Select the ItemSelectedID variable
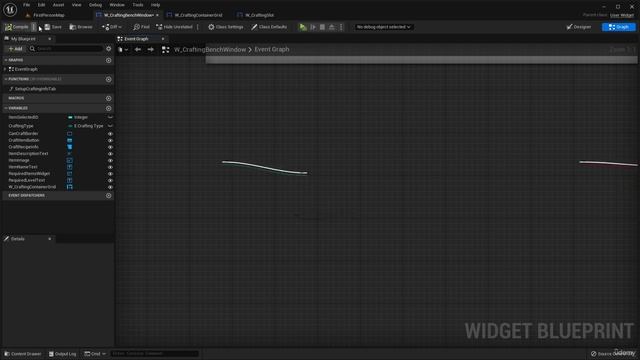Viewport: 640px width, 360px height. tap(23, 117)
